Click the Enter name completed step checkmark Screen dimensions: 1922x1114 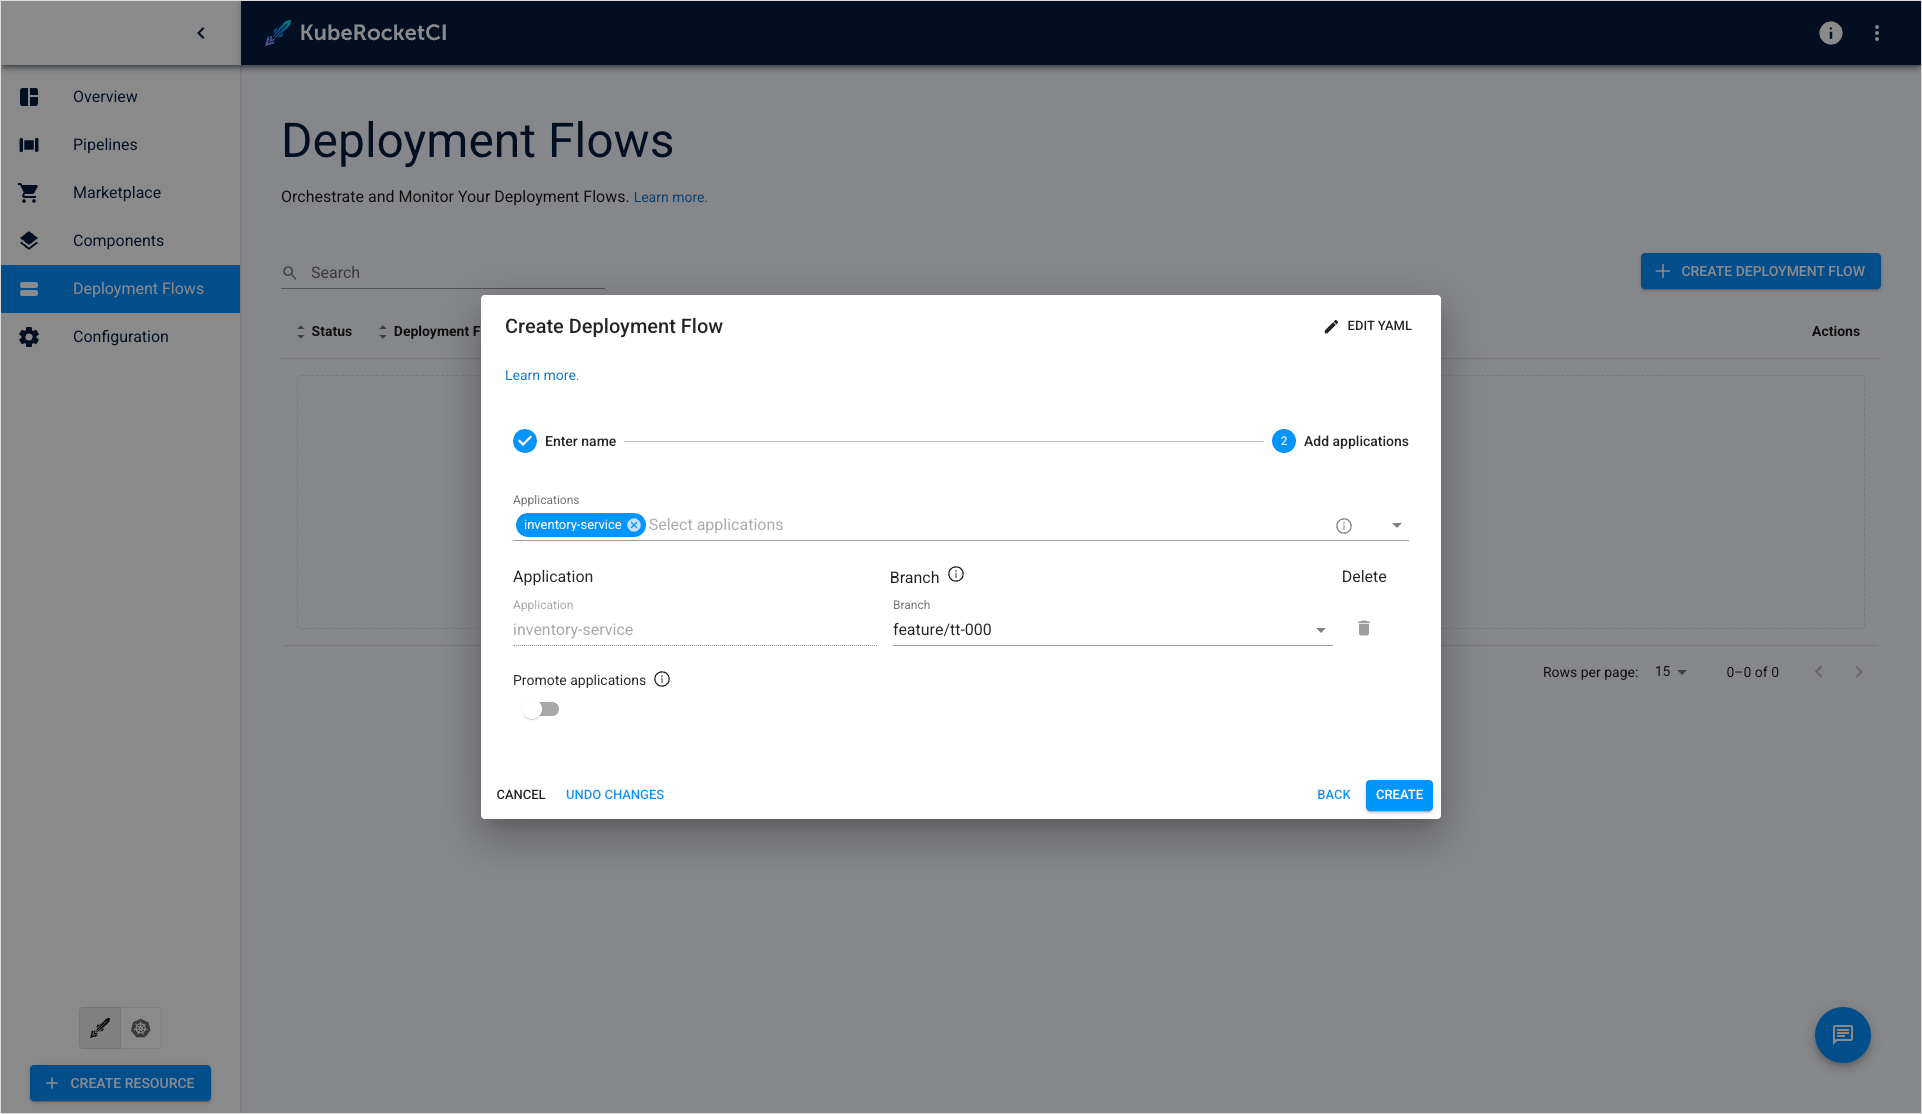526,442
